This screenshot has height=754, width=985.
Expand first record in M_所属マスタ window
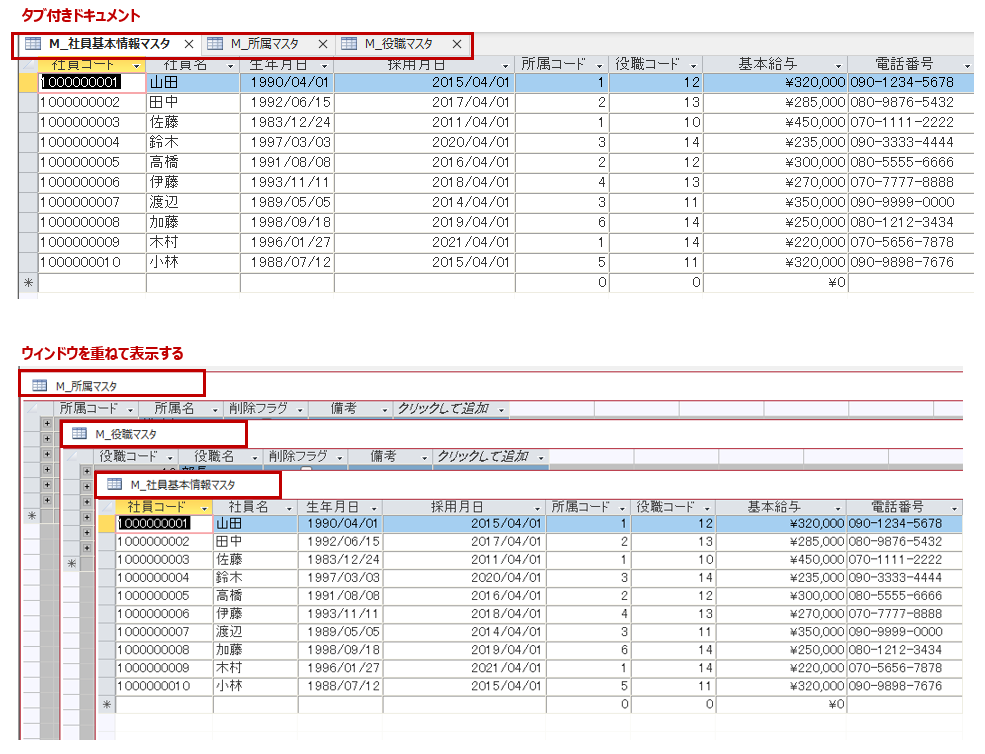pos(46,425)
